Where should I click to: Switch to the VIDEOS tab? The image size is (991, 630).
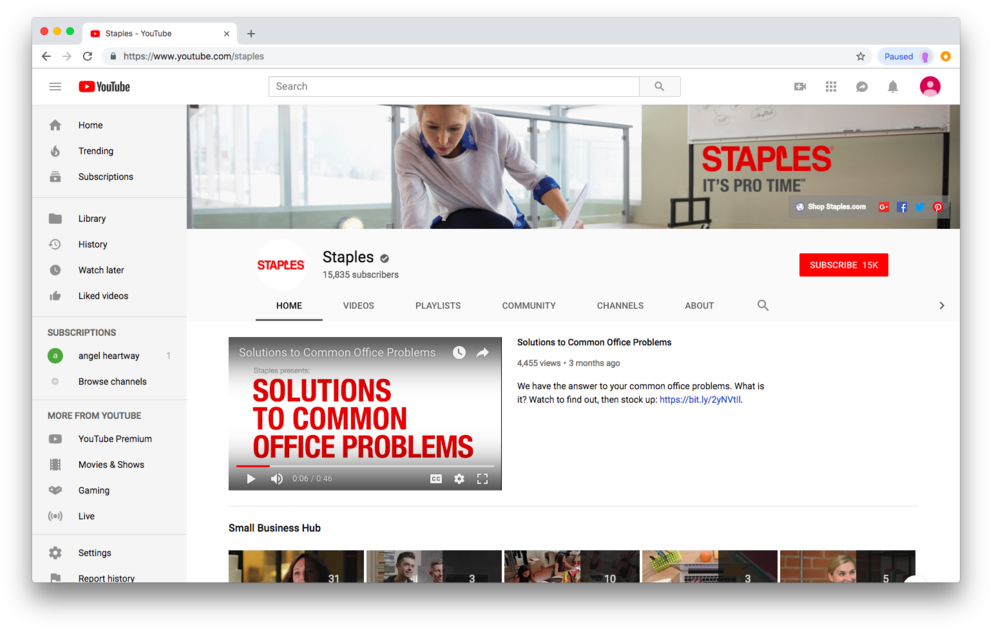coord(358,305)
